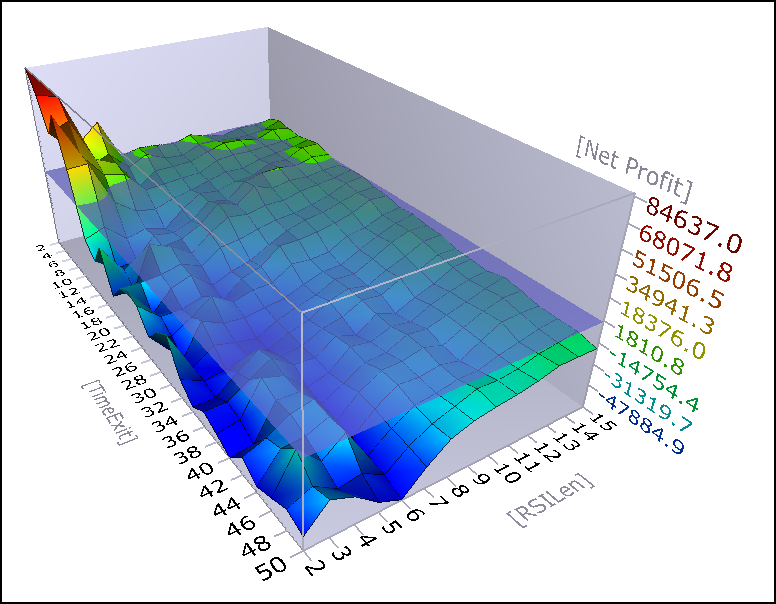The height and width of the screenshot is (604, 776).
Task: Click TimeExit tick label 30
Action: (144, 397)
